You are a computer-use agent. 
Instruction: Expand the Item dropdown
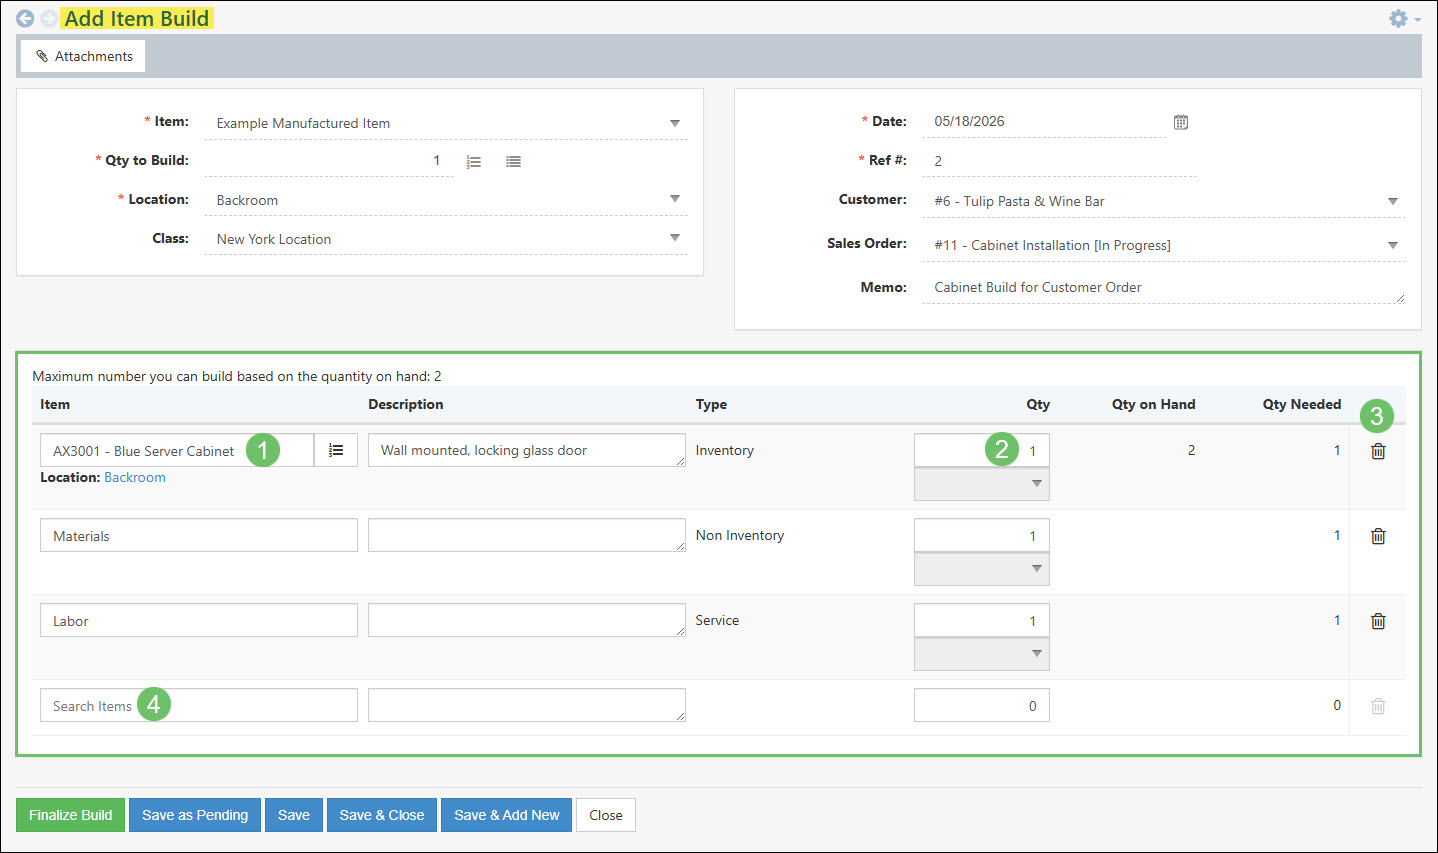coord(675,123)
